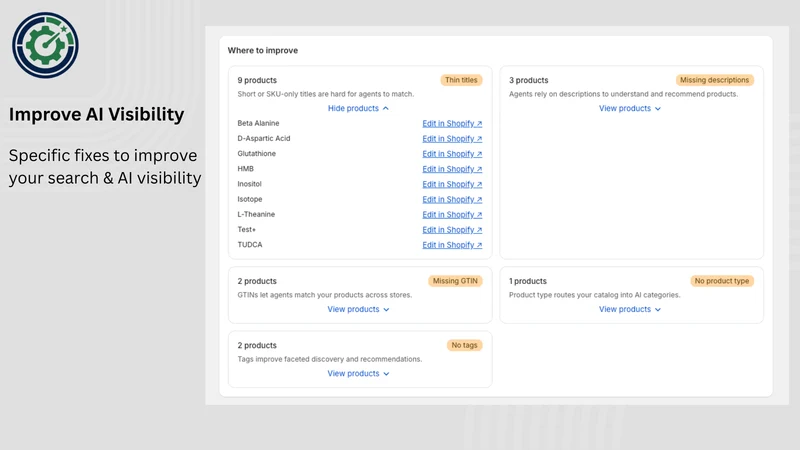Expand View products under No product type
Screen dimensions: 800x450
pyautogui.click(x=630, y=309)
